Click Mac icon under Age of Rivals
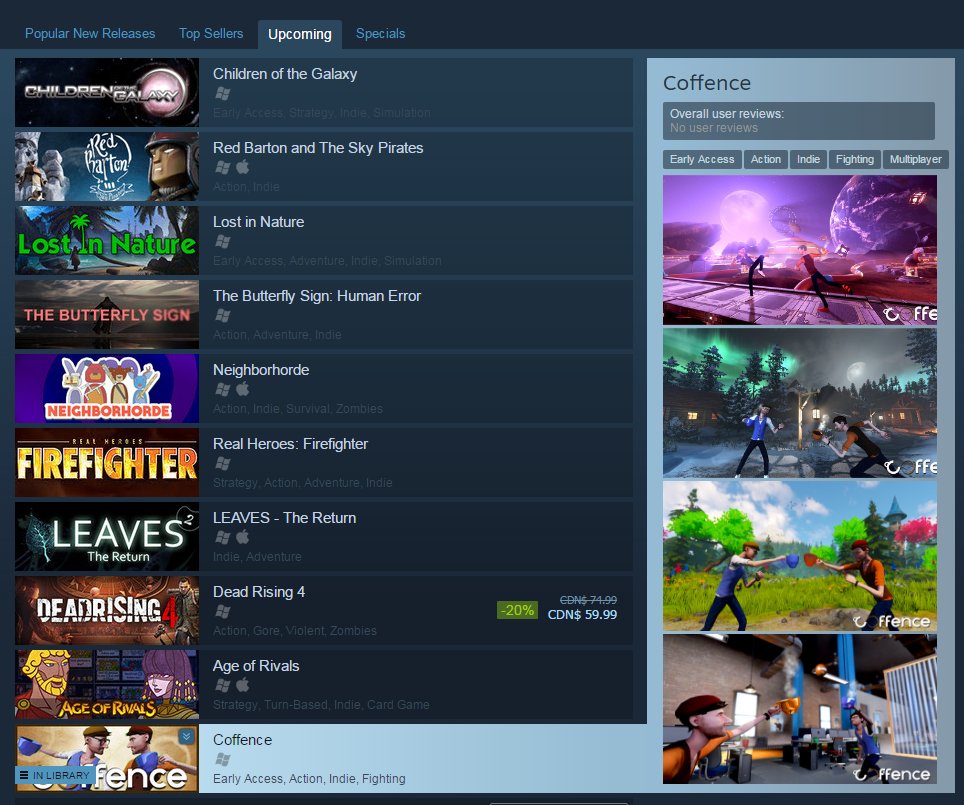 (243, 684)
